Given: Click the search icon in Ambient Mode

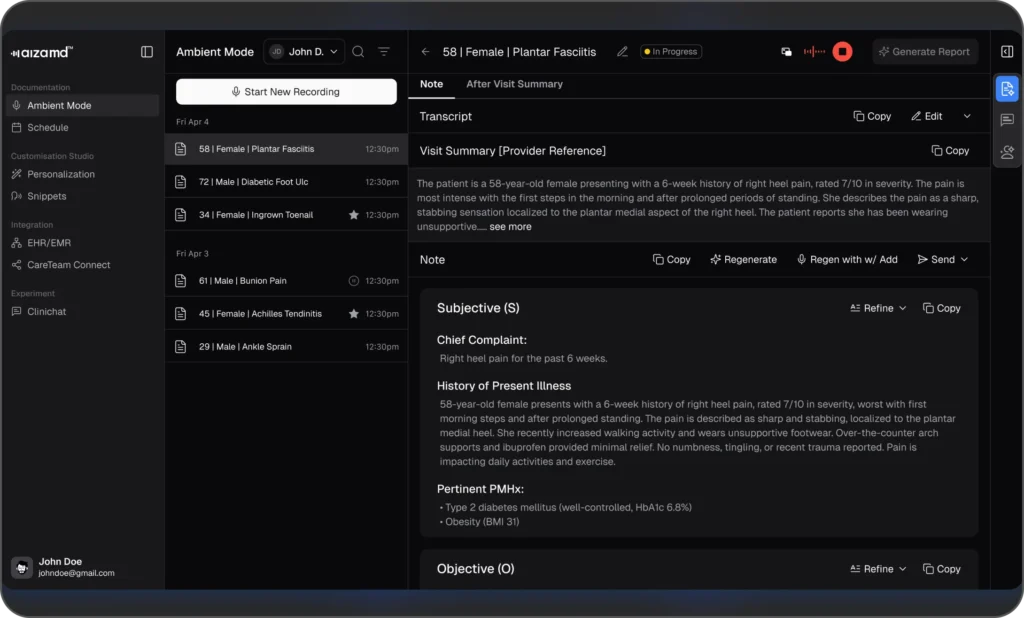Looking at the screenshot, I should (x=358, y=52).
